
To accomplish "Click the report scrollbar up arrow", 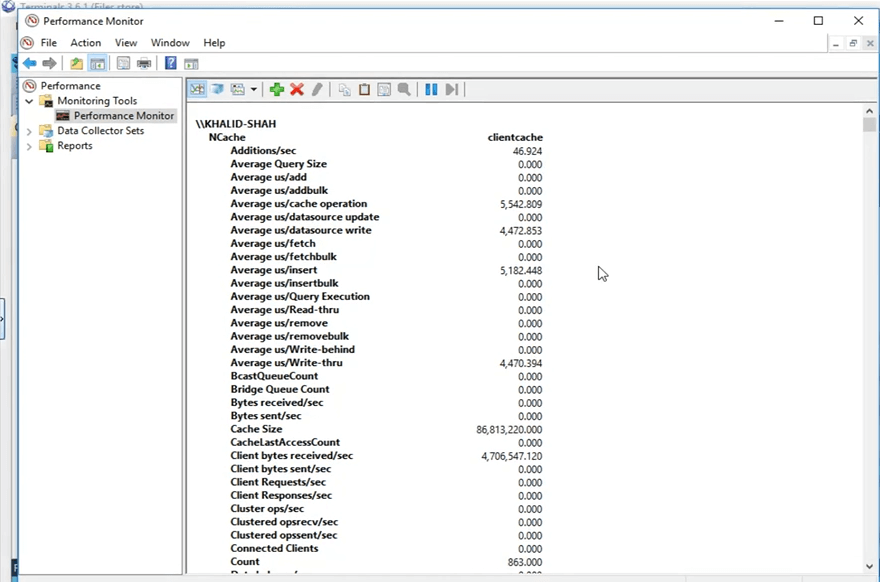I will 869,111.
